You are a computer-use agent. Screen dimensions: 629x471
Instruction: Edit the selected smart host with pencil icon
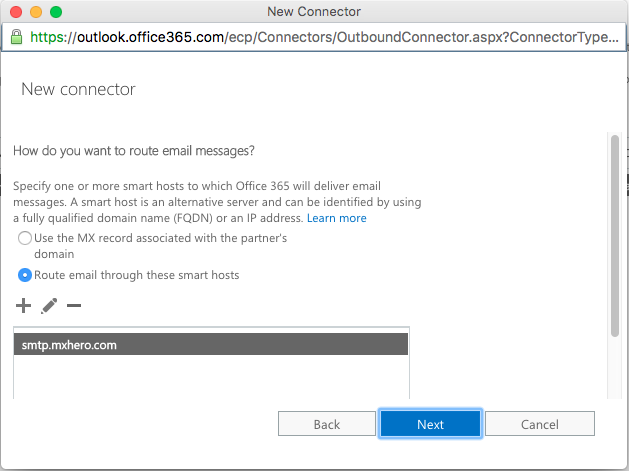(49, 306)
